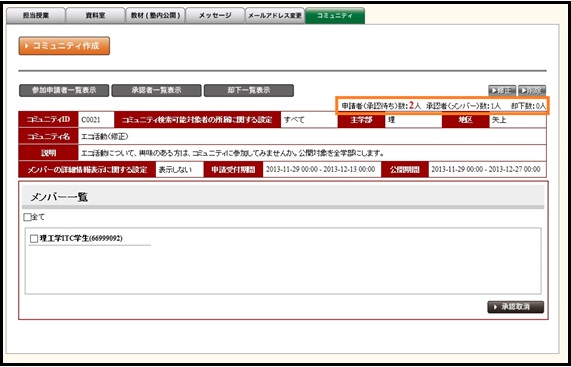Click the コミュニティ作成 orange button
Viewport: 571px width, 367px height.
(x=64, y=46)
